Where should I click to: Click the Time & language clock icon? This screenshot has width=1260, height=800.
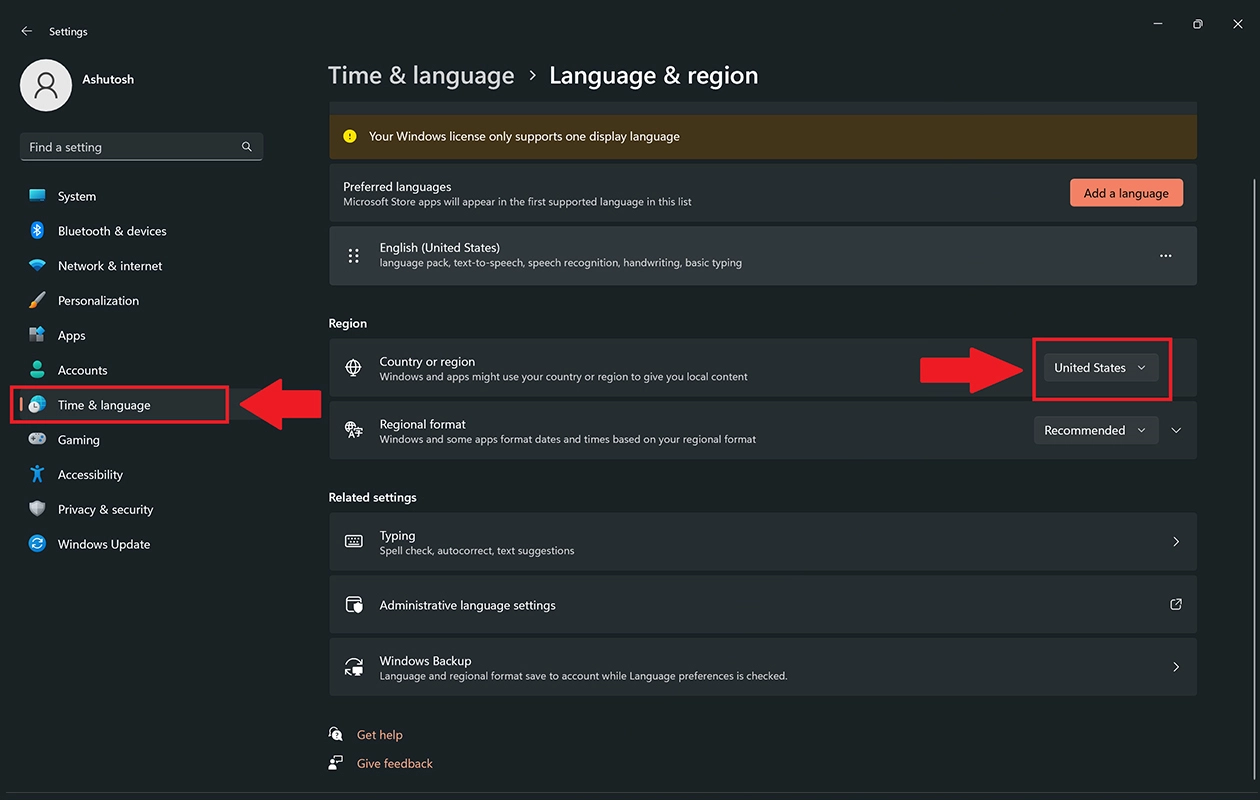pos(37,405)
